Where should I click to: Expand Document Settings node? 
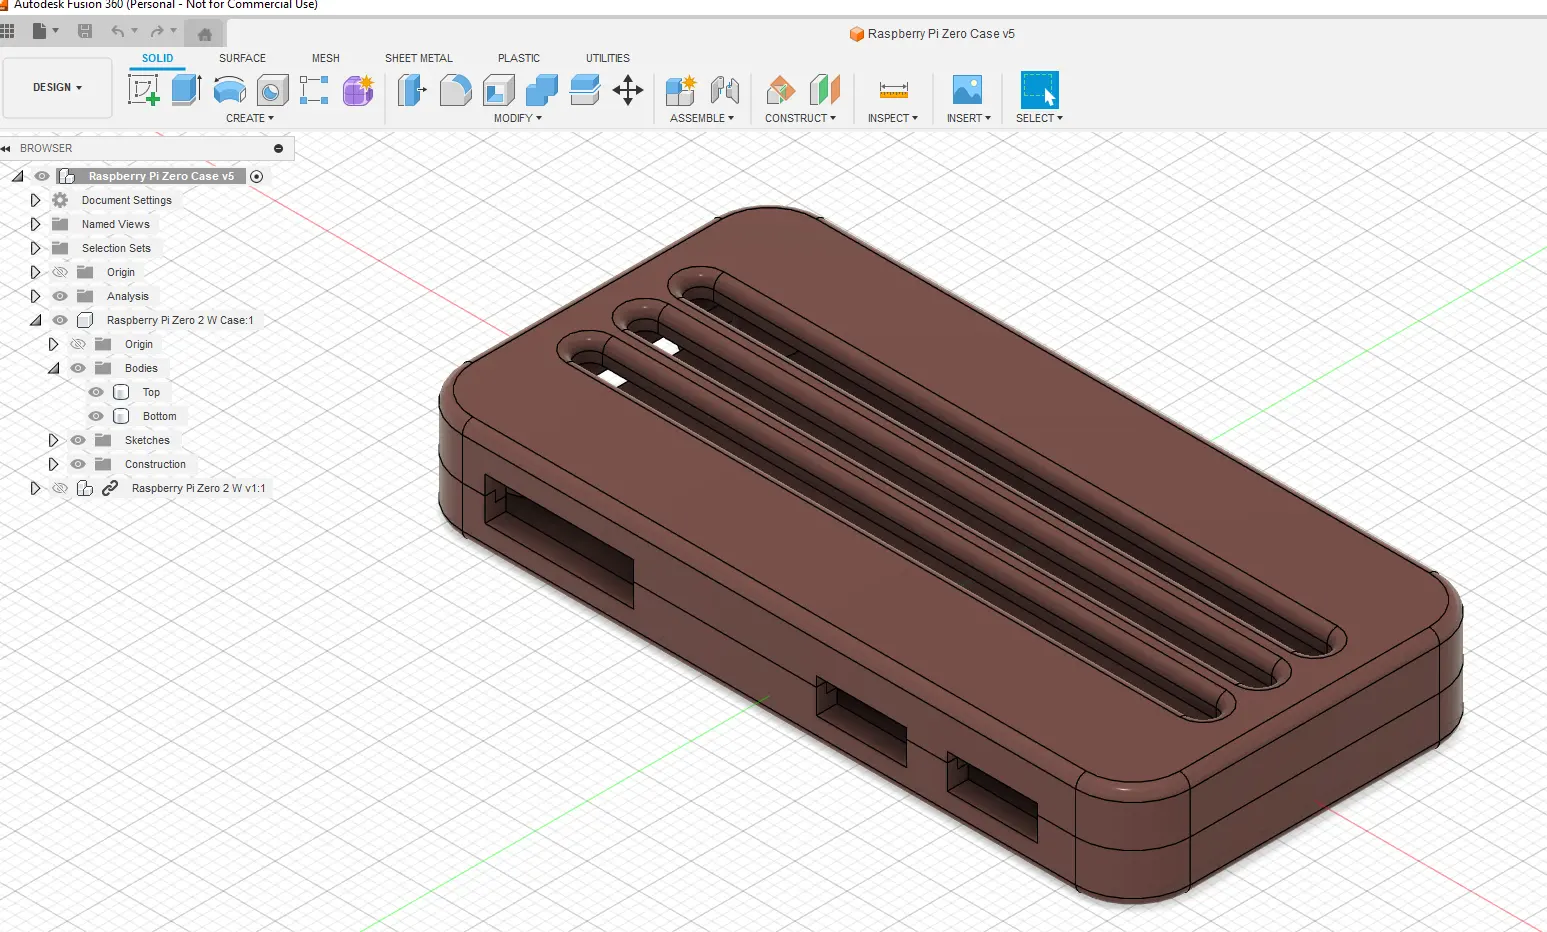[x=35, y=200]
